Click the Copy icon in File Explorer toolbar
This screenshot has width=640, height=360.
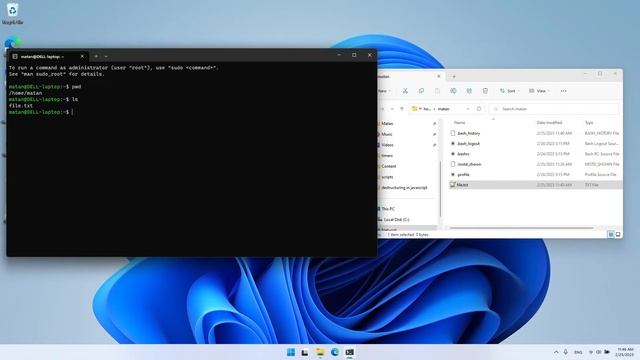click(421, 91)
